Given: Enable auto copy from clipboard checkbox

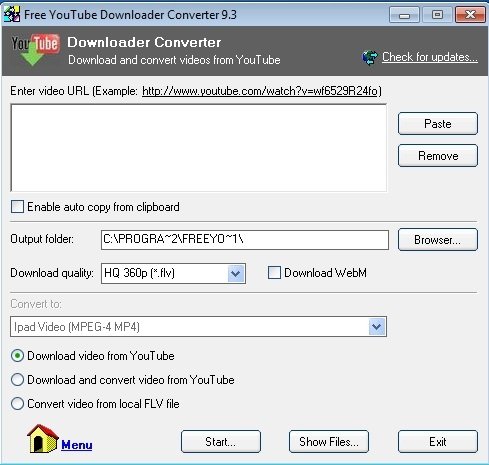Looking at the screenshot, I should (x=17, y=207).
